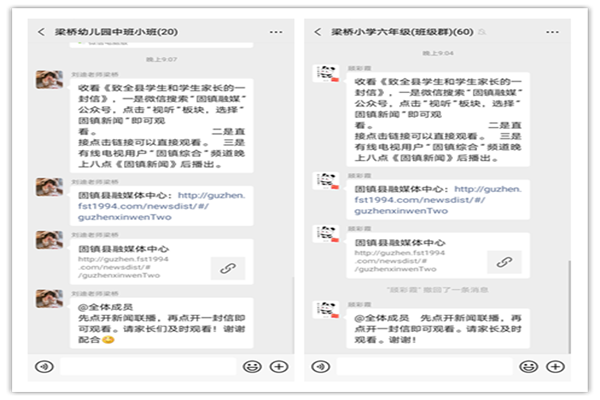Screen dimensions: 600x400
Task: Focus message input box in 梁桥小学六年级 chat
Action: click(x=425, y=366)
